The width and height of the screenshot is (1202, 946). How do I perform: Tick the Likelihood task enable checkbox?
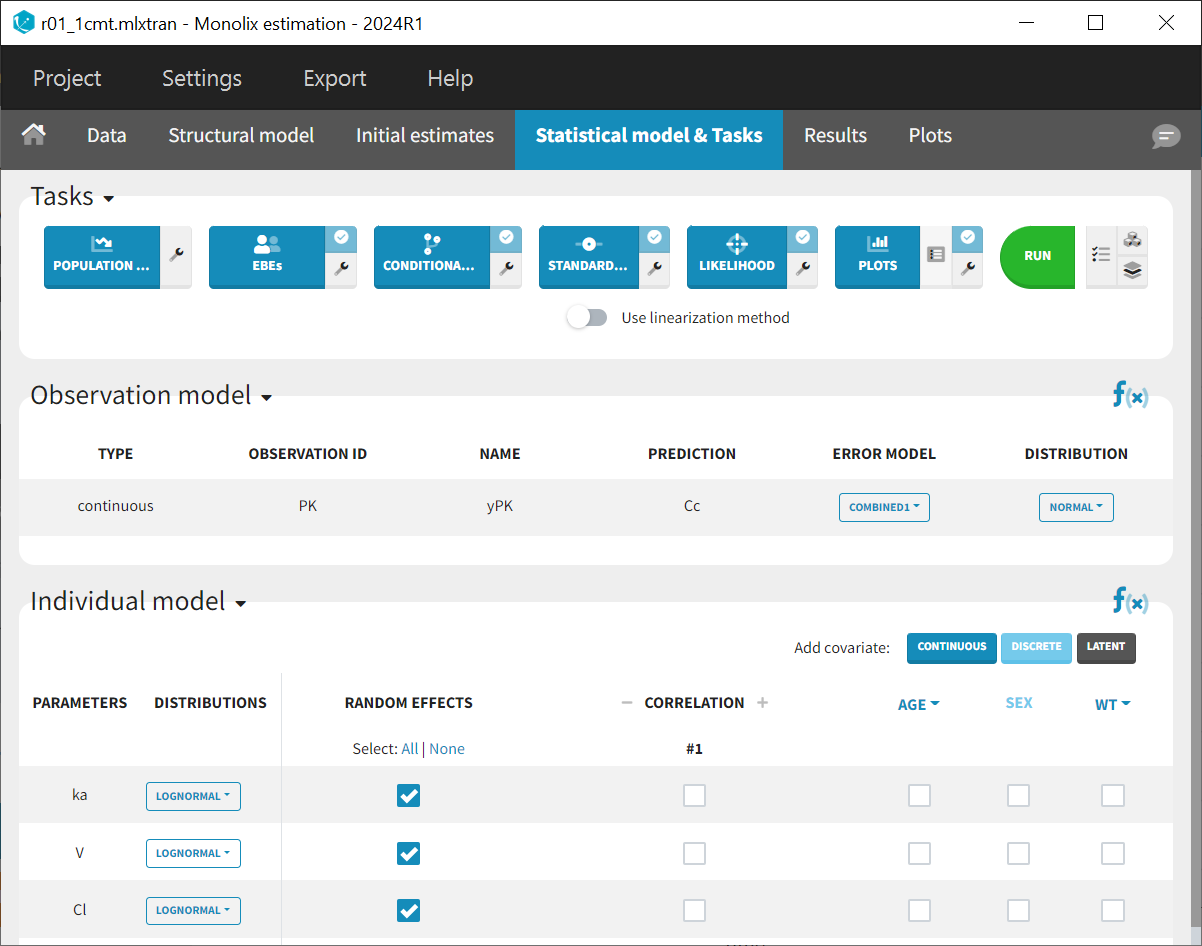tap(802, 238)
